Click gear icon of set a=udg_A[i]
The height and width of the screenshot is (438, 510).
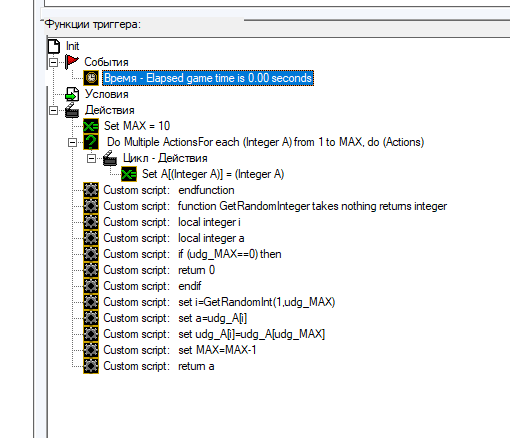pos(91,318)
